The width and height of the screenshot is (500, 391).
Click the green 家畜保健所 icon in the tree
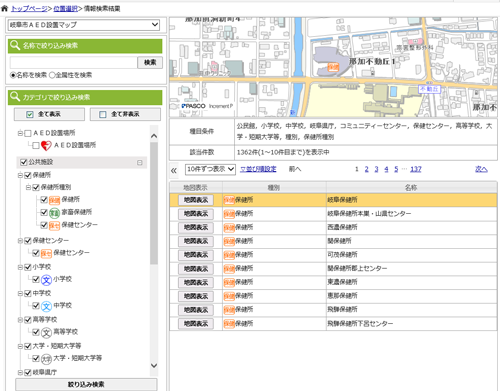coord(54,213)
